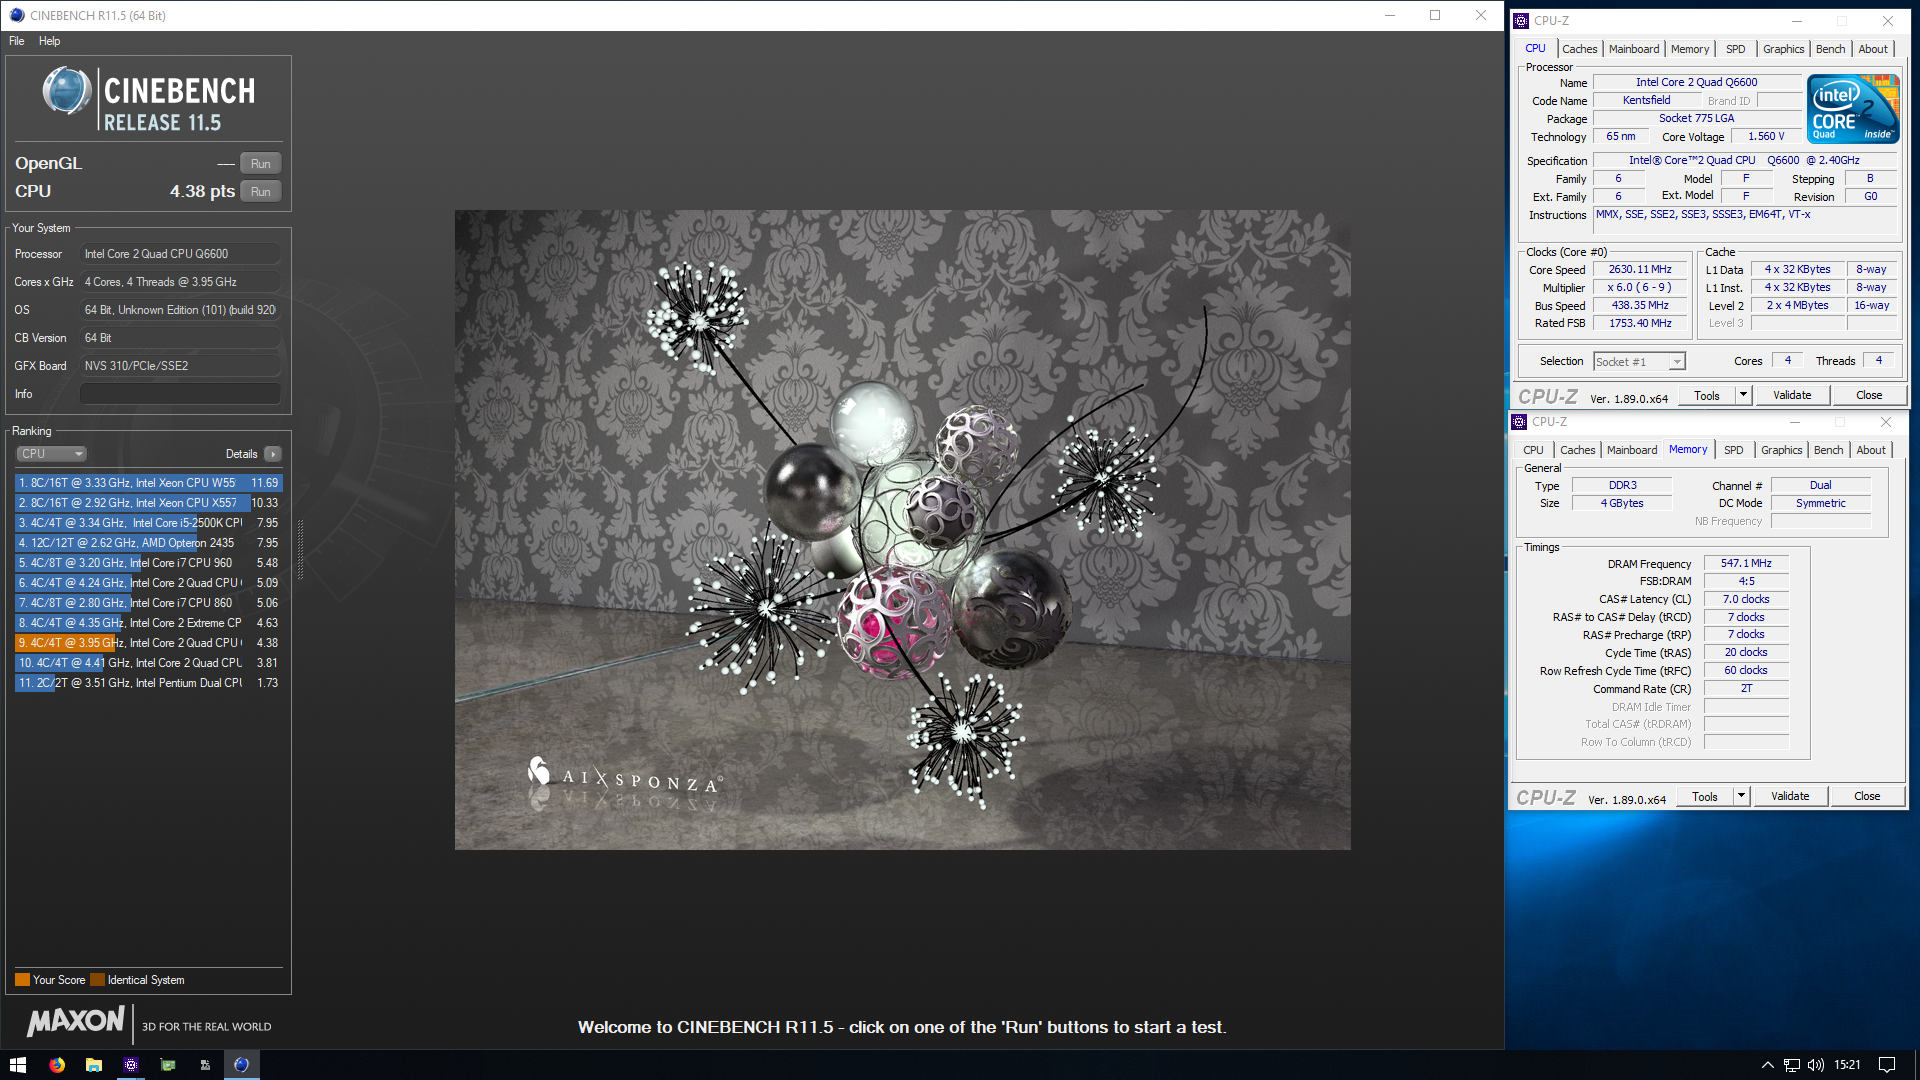The width and height of the screenshot is (1920, 1080).
Task: Click the Intel Core 2 Quad logo badge
Action: point(1852,109)
